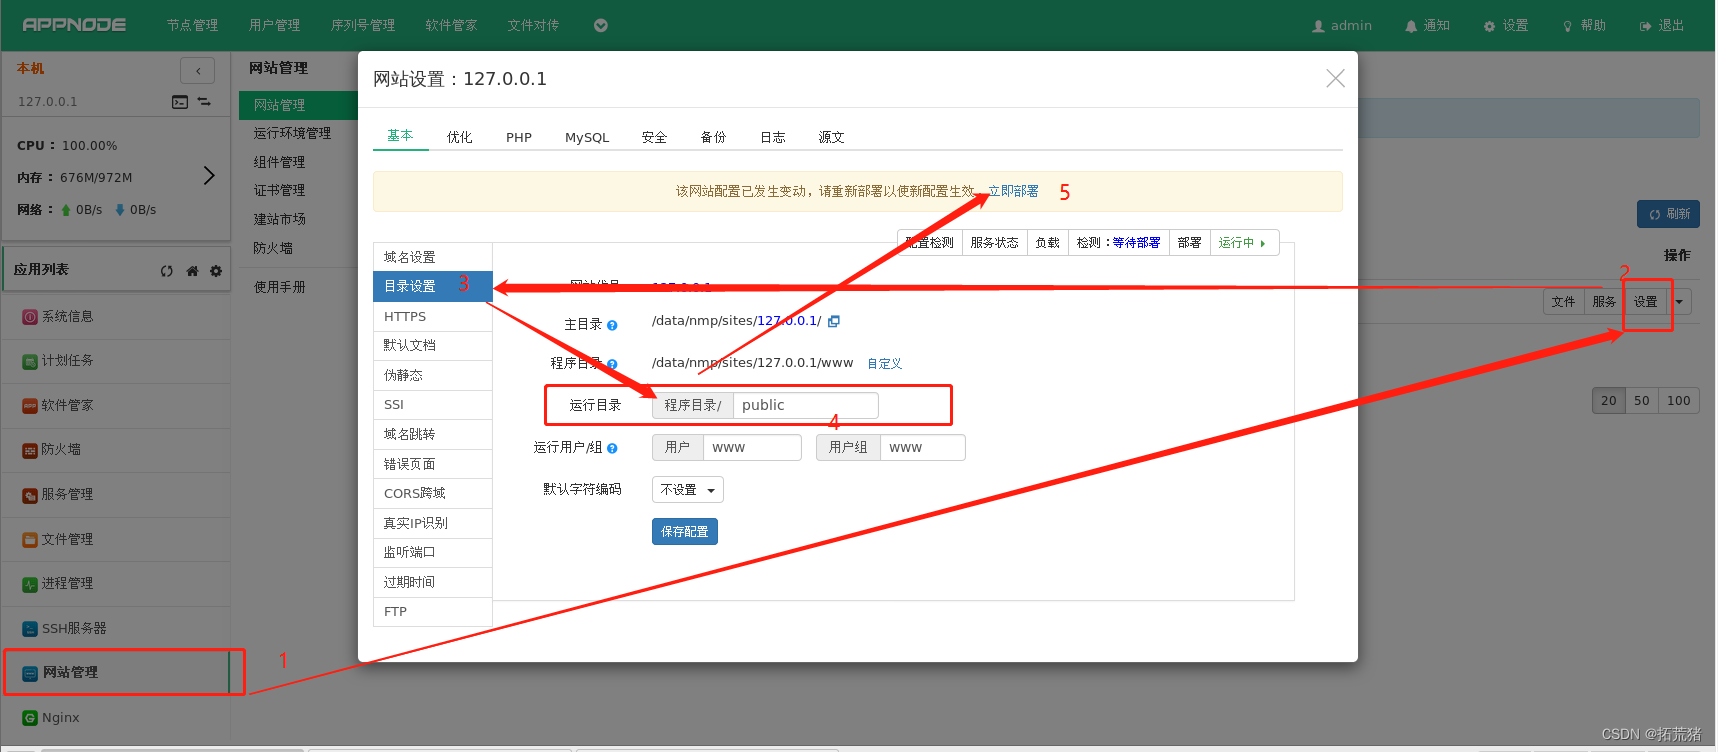Click 退出 to log out
The width and height of the screenshot is (1718, 752).
pyautogui.click(x=1662, y=25)
